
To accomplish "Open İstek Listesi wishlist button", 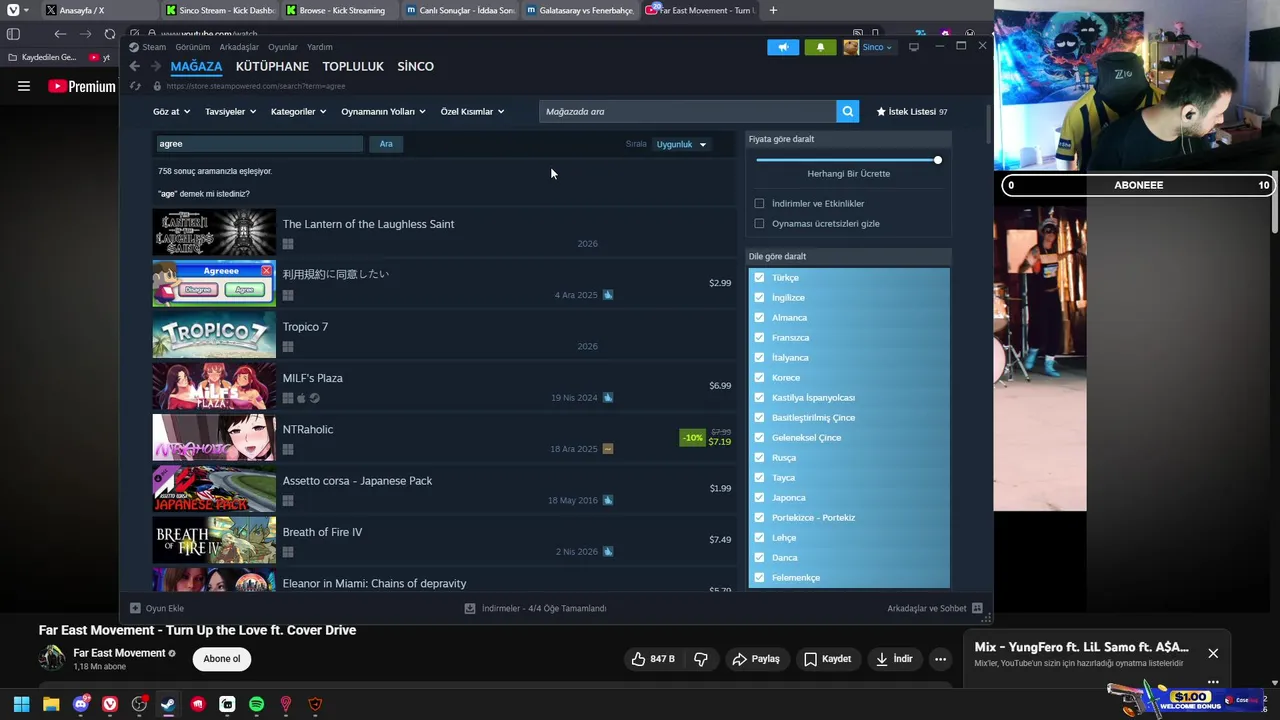I will pos(912,111).
